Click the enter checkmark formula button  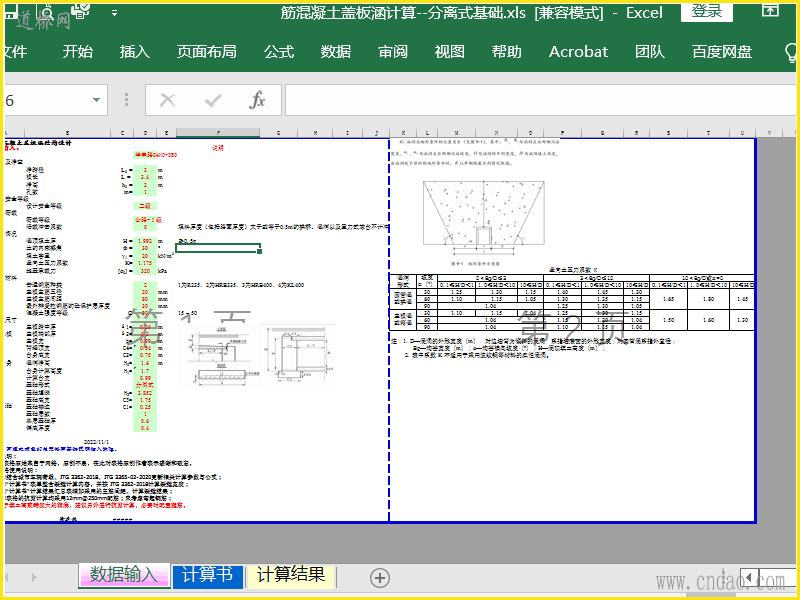point(213,100)
